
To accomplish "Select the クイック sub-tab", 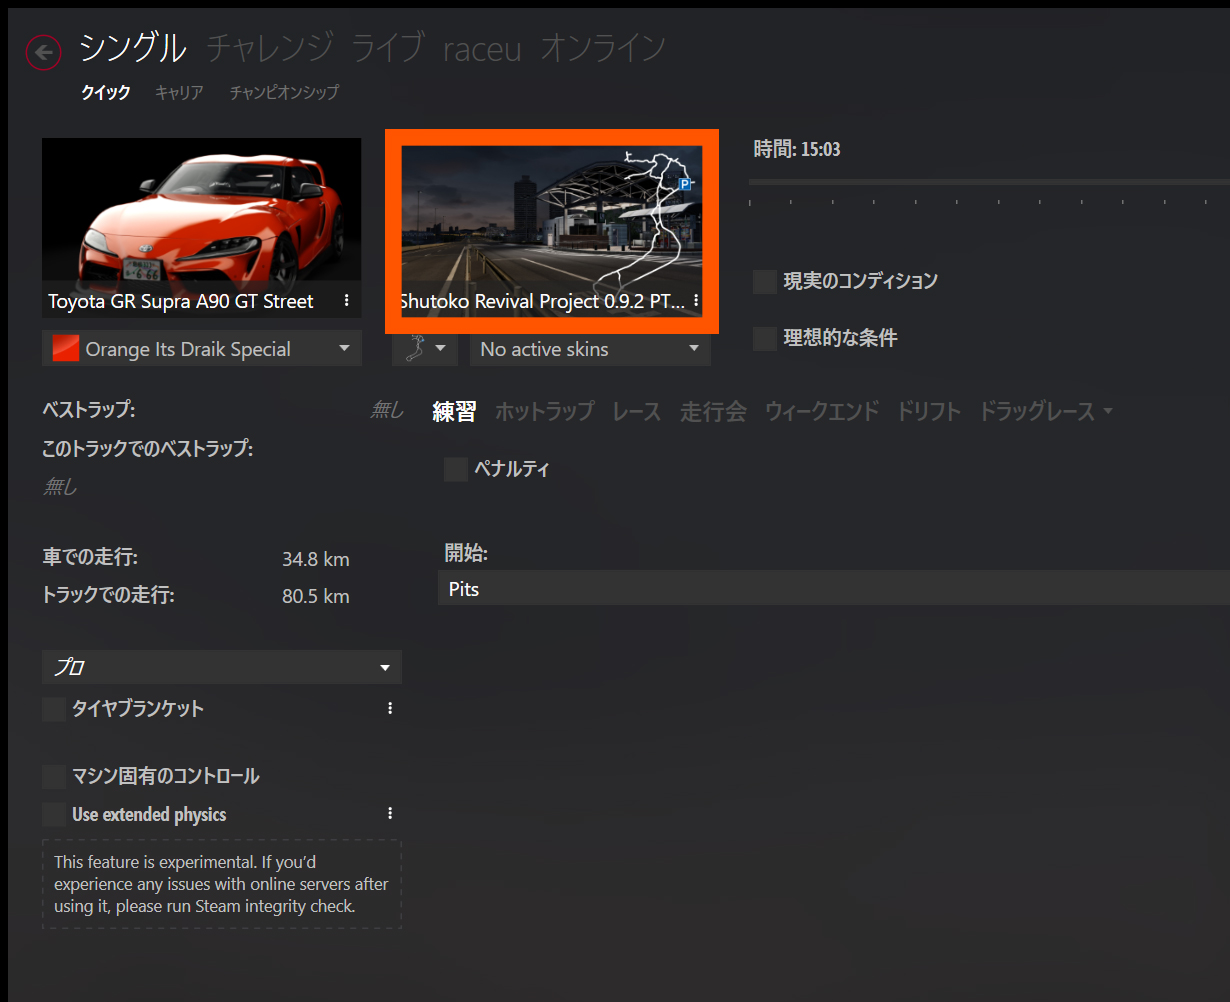I will pyautogui.click(x=106, y=92).
